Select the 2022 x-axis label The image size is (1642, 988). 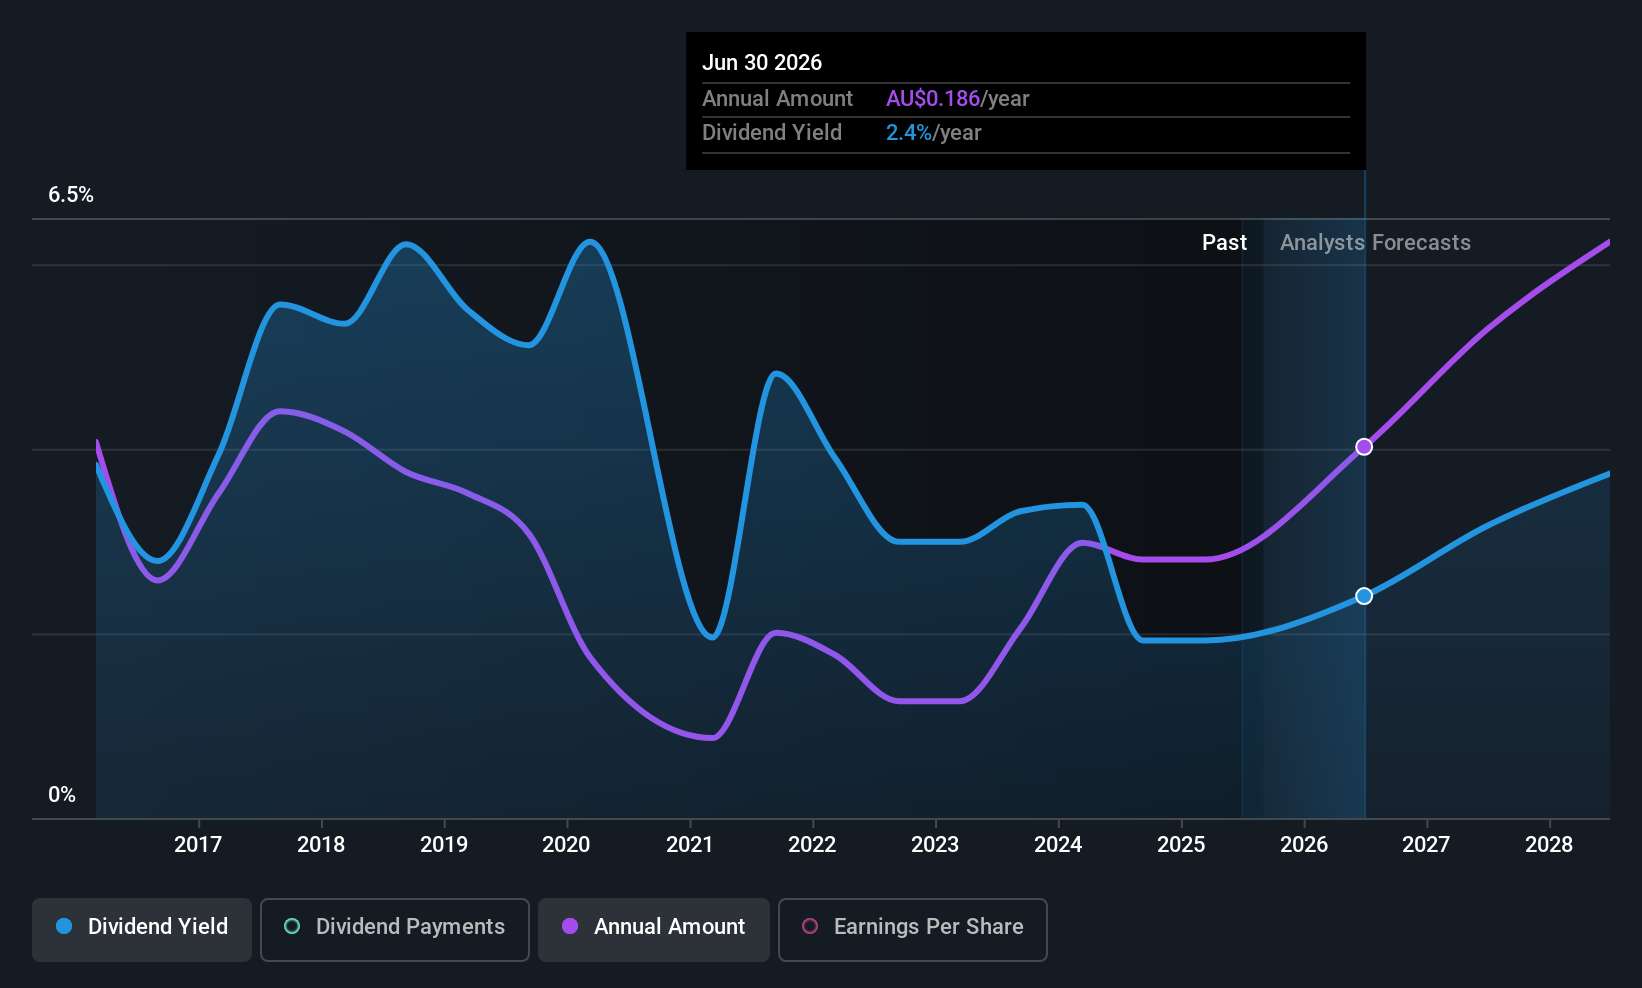click(x=812, y=845)
